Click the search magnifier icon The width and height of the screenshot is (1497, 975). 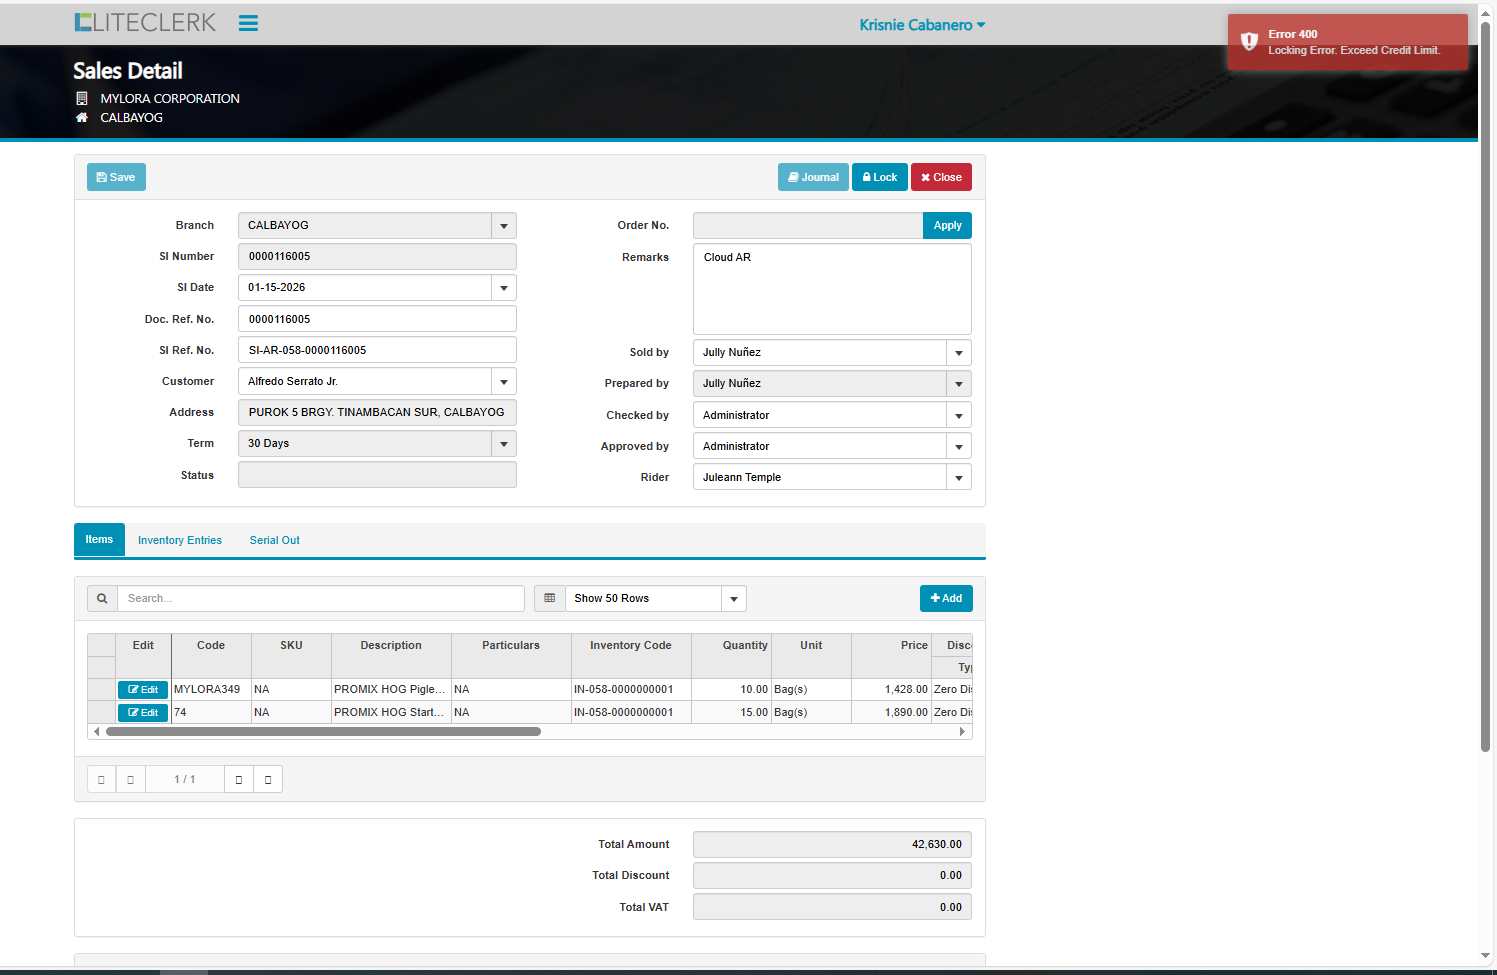(x=102, y=598)
